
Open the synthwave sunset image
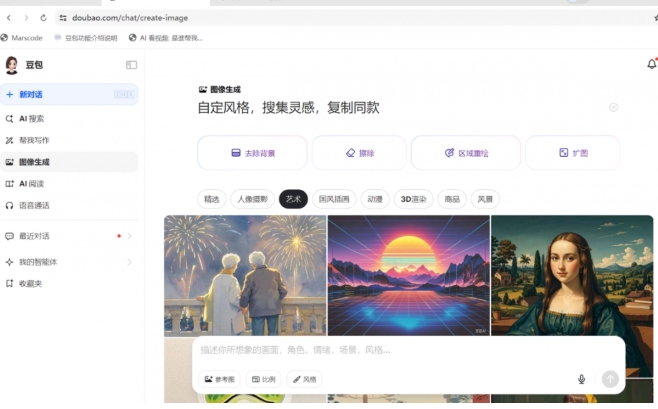pyautogui.click(x=408, y=276)
